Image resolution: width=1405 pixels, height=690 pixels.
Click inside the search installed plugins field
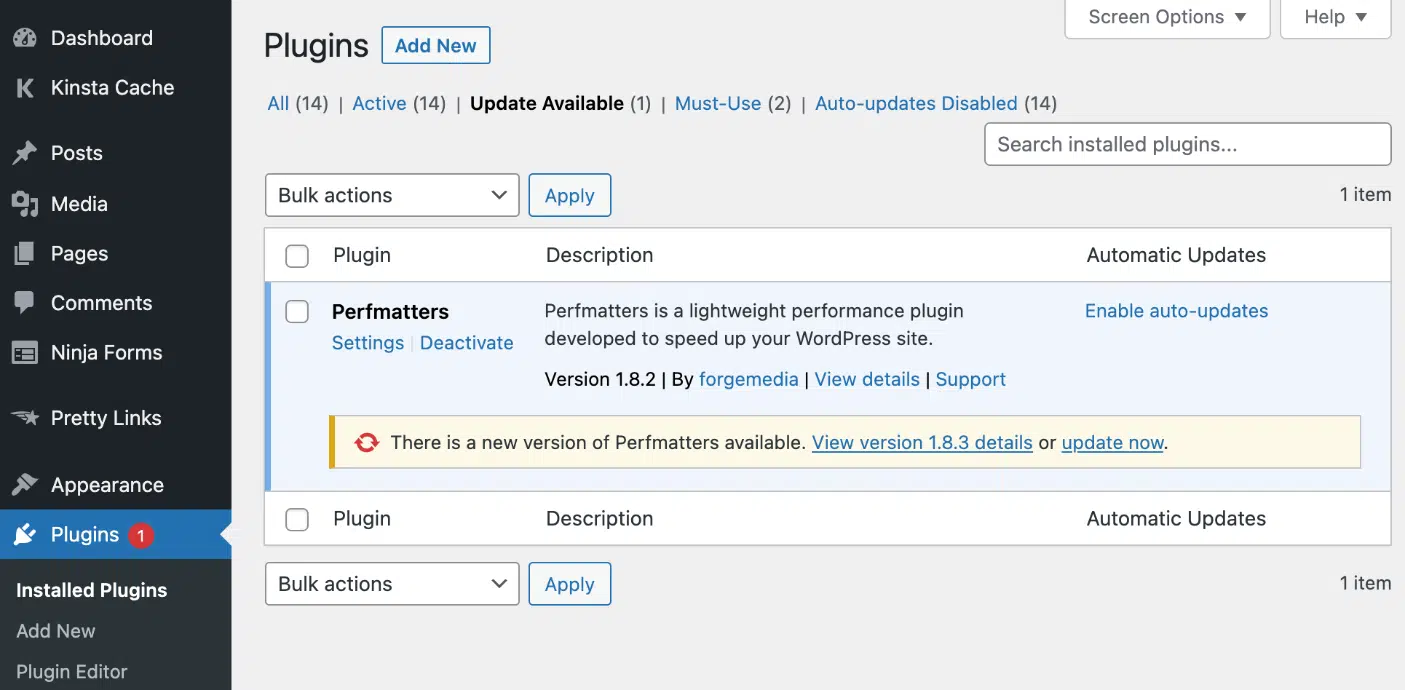(1186, 144)
